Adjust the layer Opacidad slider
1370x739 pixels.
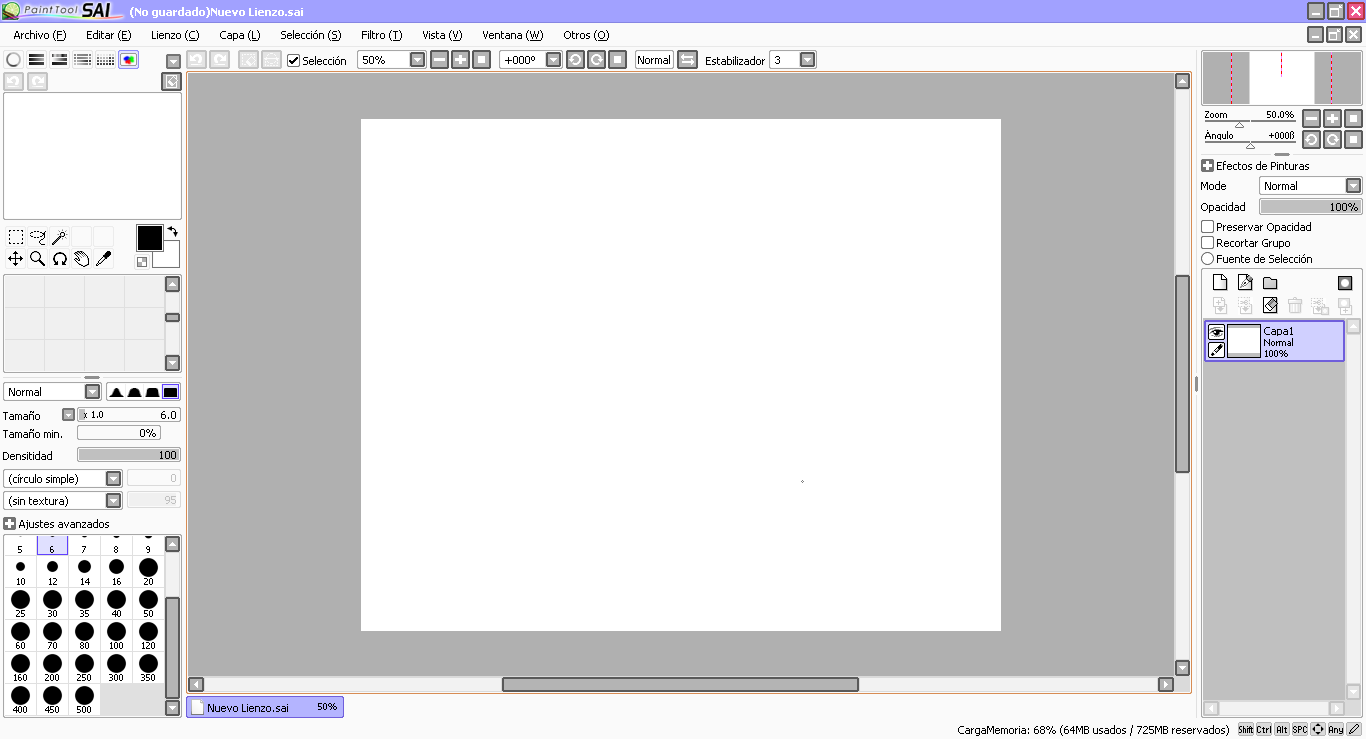pyautogui.click(x=1310, y=207)
